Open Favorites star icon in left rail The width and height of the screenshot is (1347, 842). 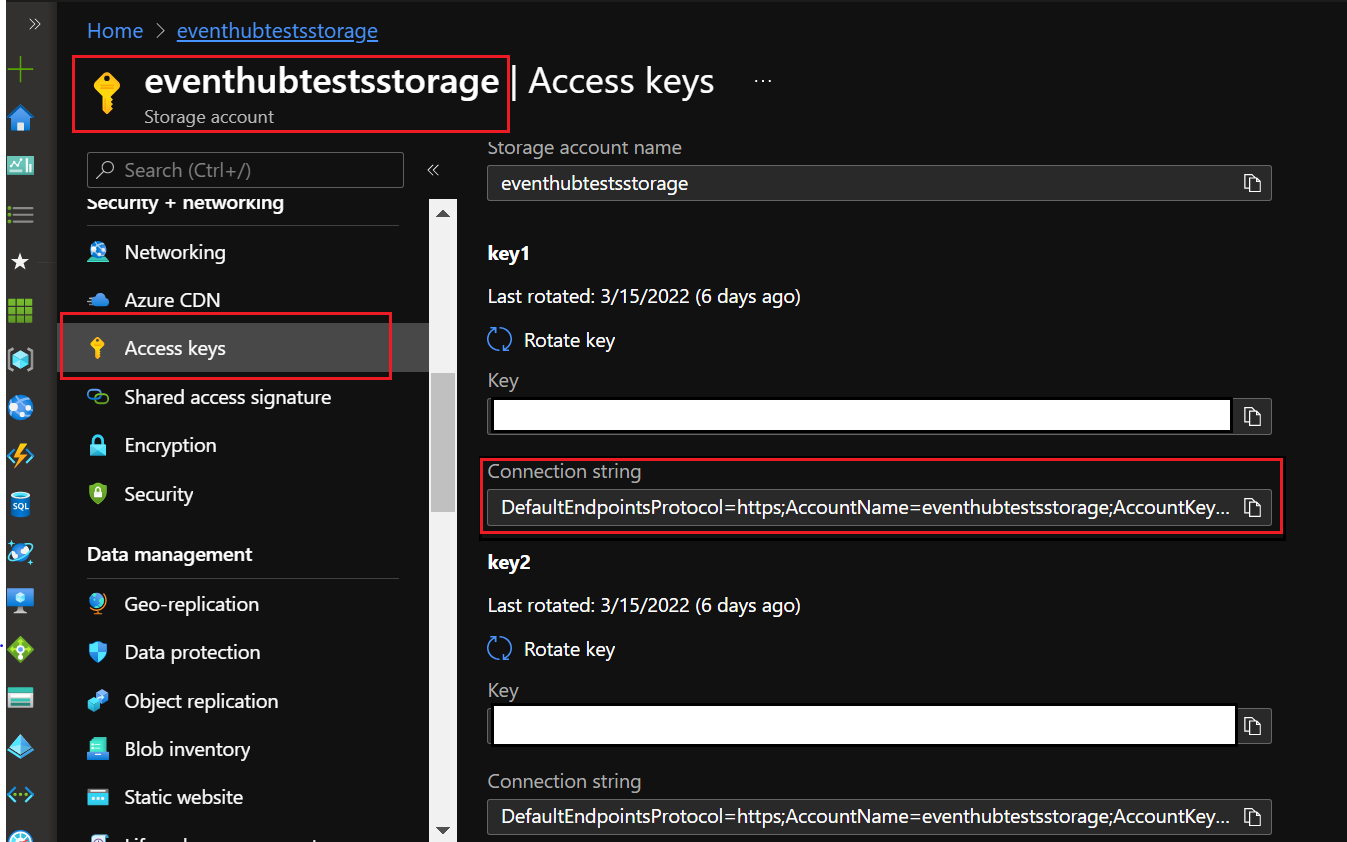tap(20, 262)
